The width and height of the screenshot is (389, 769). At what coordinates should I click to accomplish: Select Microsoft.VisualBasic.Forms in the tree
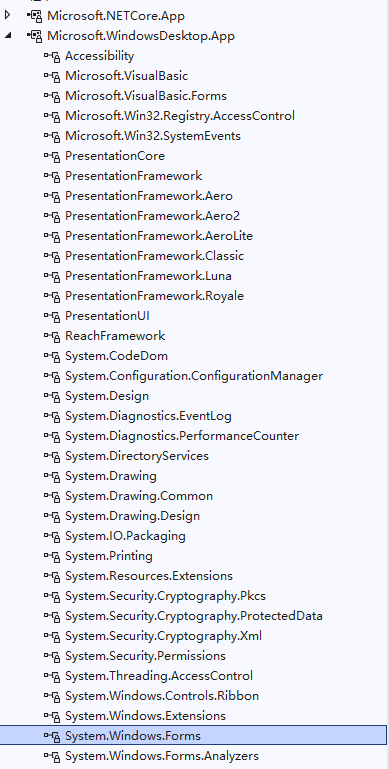(146, 96)
